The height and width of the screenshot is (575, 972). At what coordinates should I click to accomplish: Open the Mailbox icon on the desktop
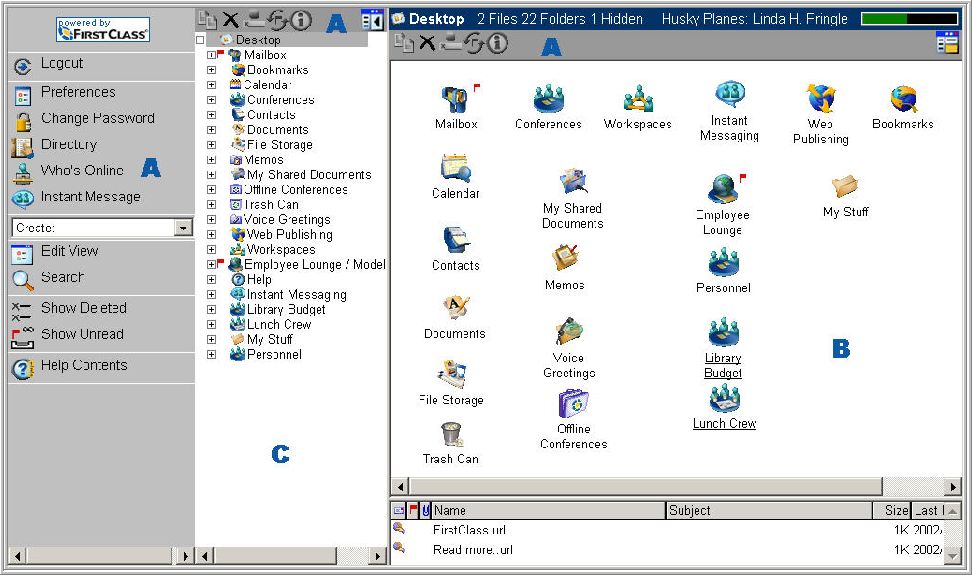(x=455, y=101)
